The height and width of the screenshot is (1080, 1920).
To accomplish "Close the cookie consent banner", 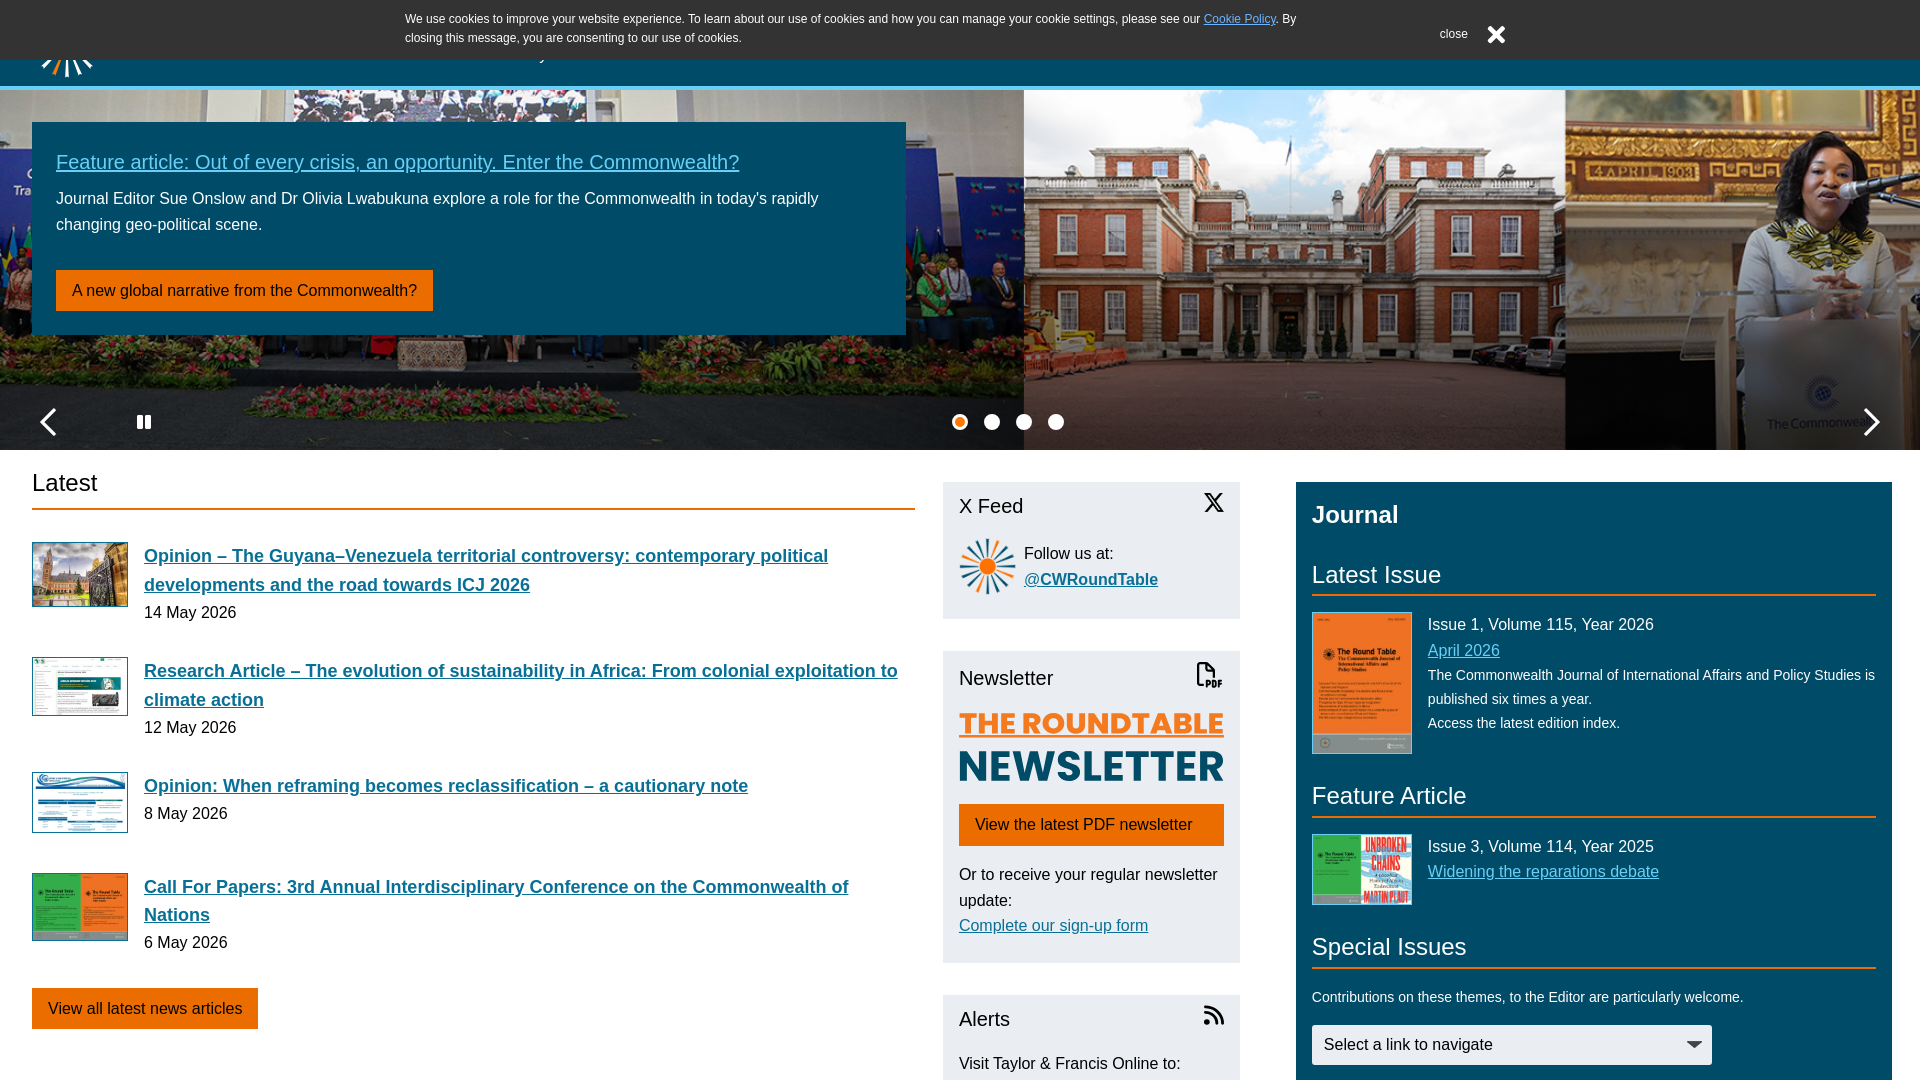I will tap(1496, 34).
